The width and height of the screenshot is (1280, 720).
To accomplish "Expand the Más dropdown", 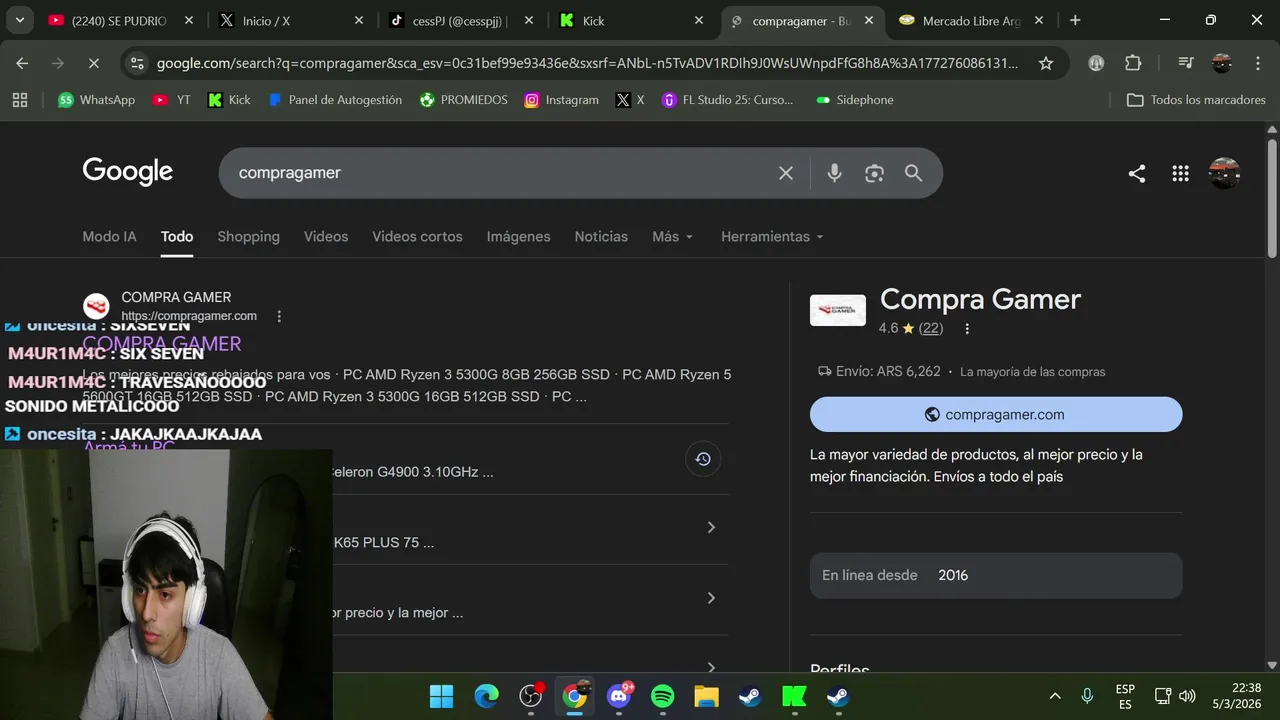I will (672, 237).
